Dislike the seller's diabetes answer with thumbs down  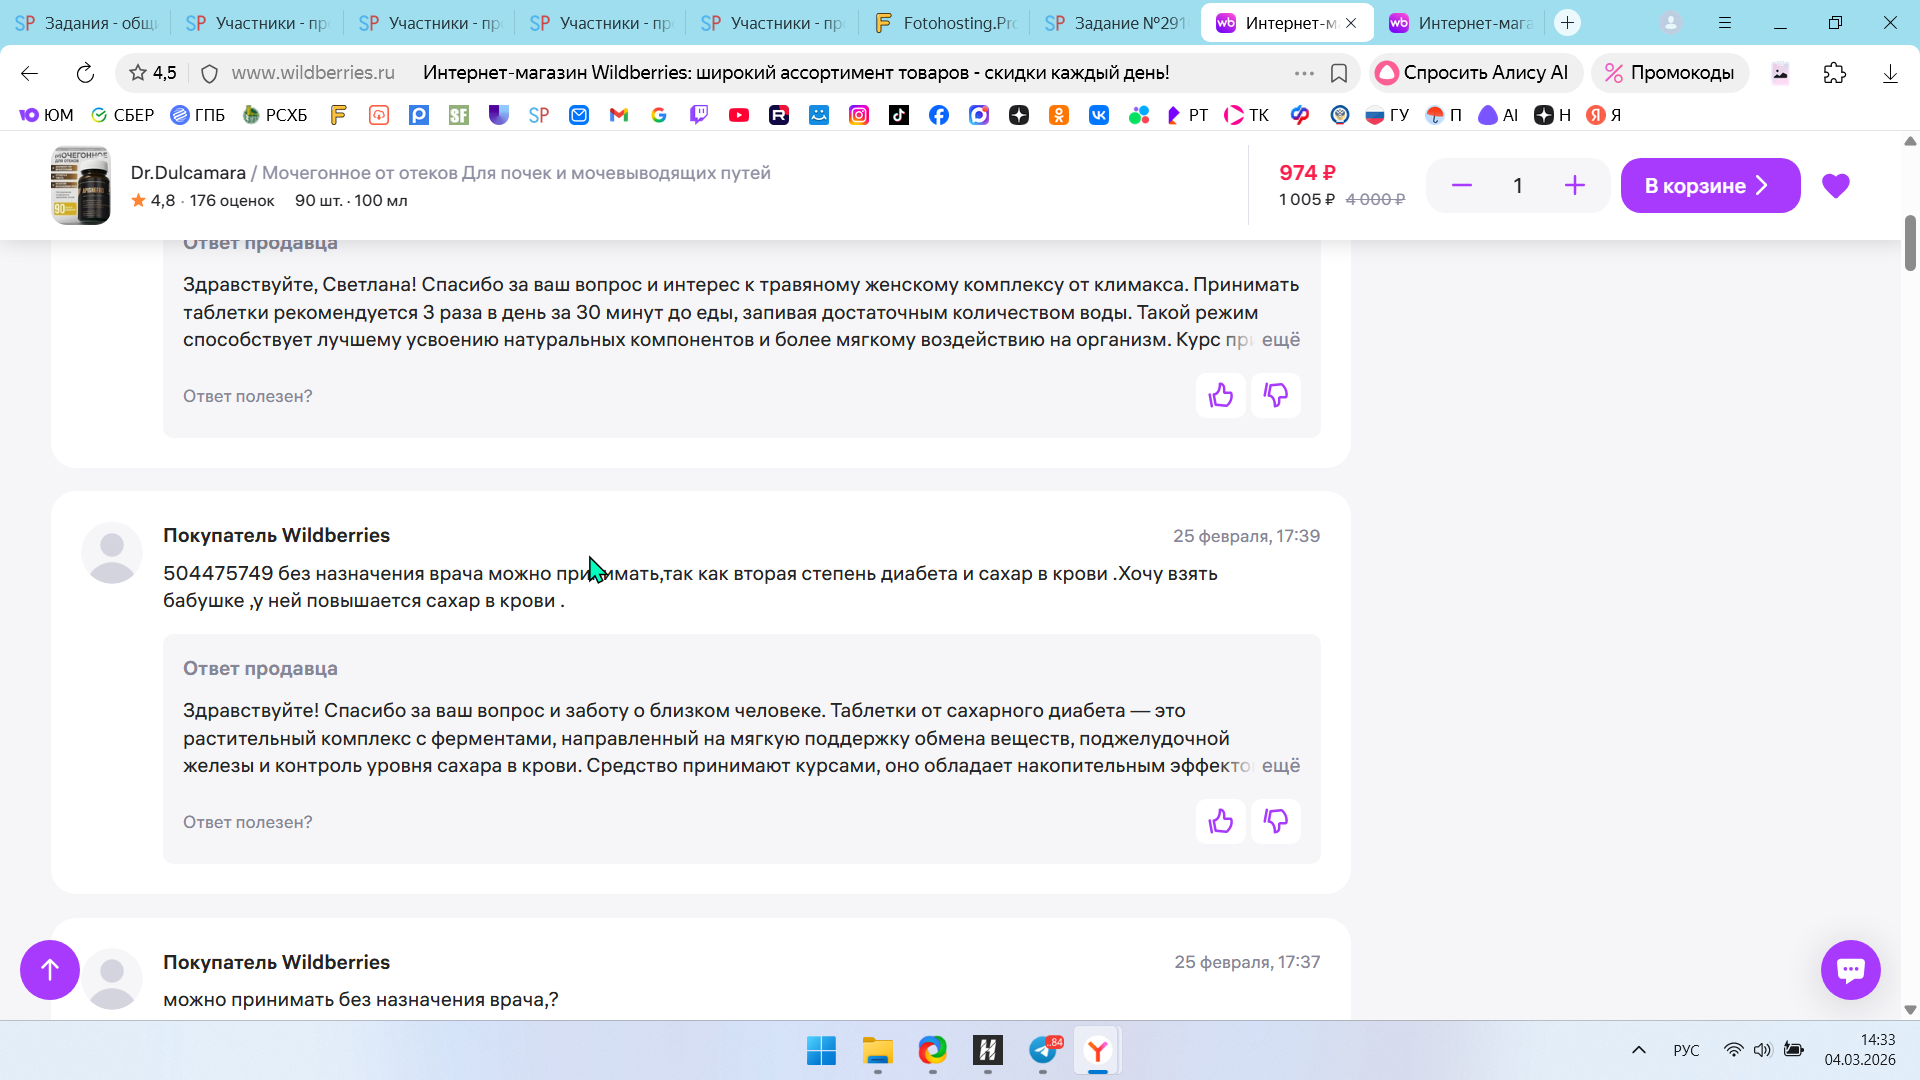tap(1276, 822)
